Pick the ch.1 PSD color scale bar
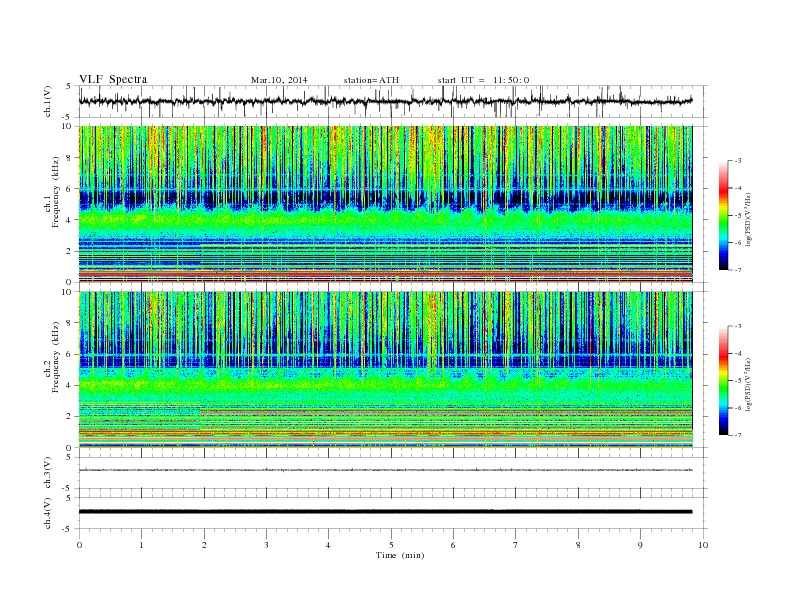792x612 pixels. coord(723,215)
